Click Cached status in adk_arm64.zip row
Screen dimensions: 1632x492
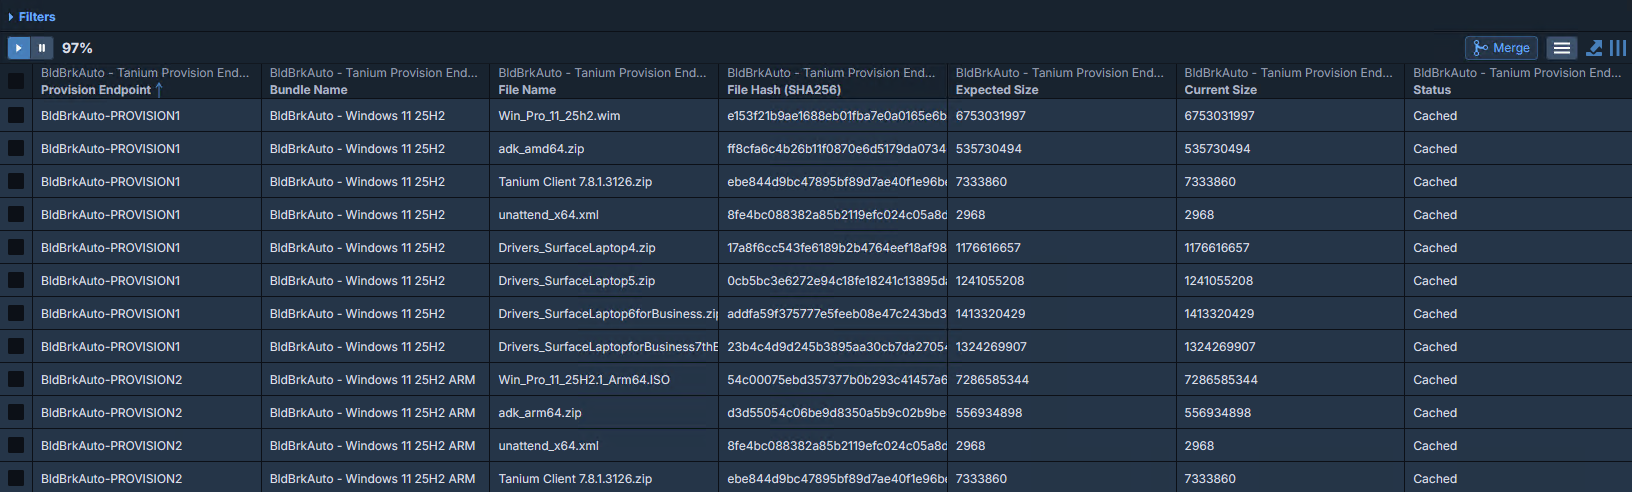1435,413
